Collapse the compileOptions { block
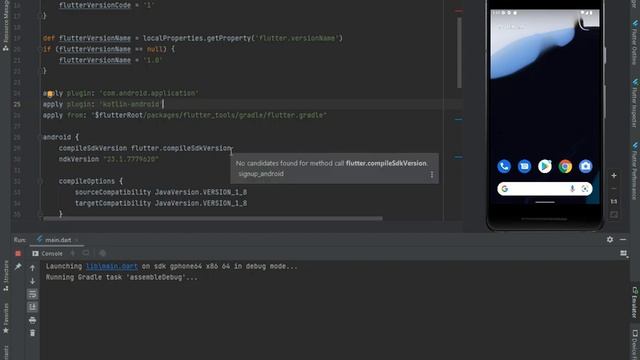This screenshot has height=360, width=640. click(x=40, y=181)
